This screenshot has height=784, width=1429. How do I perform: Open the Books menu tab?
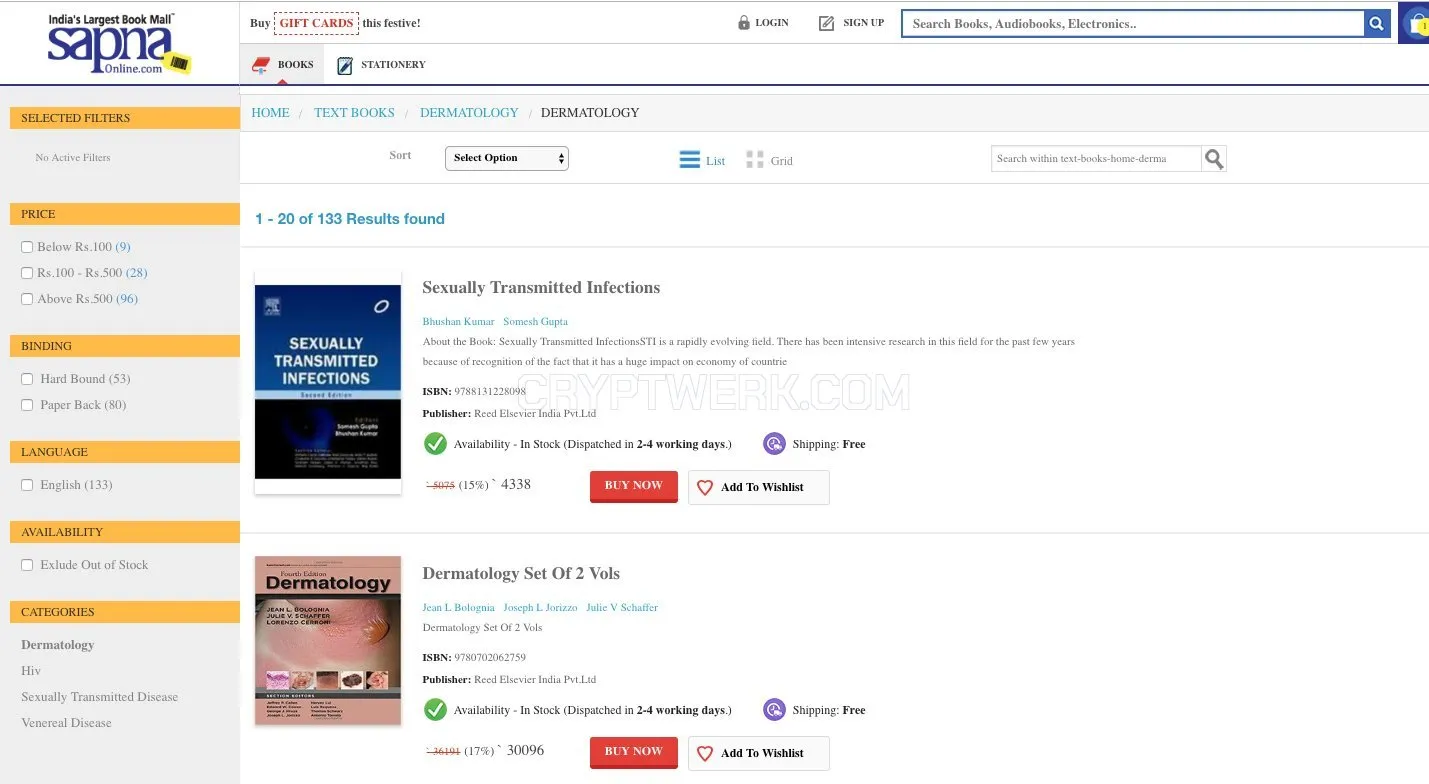click(283, 65)
